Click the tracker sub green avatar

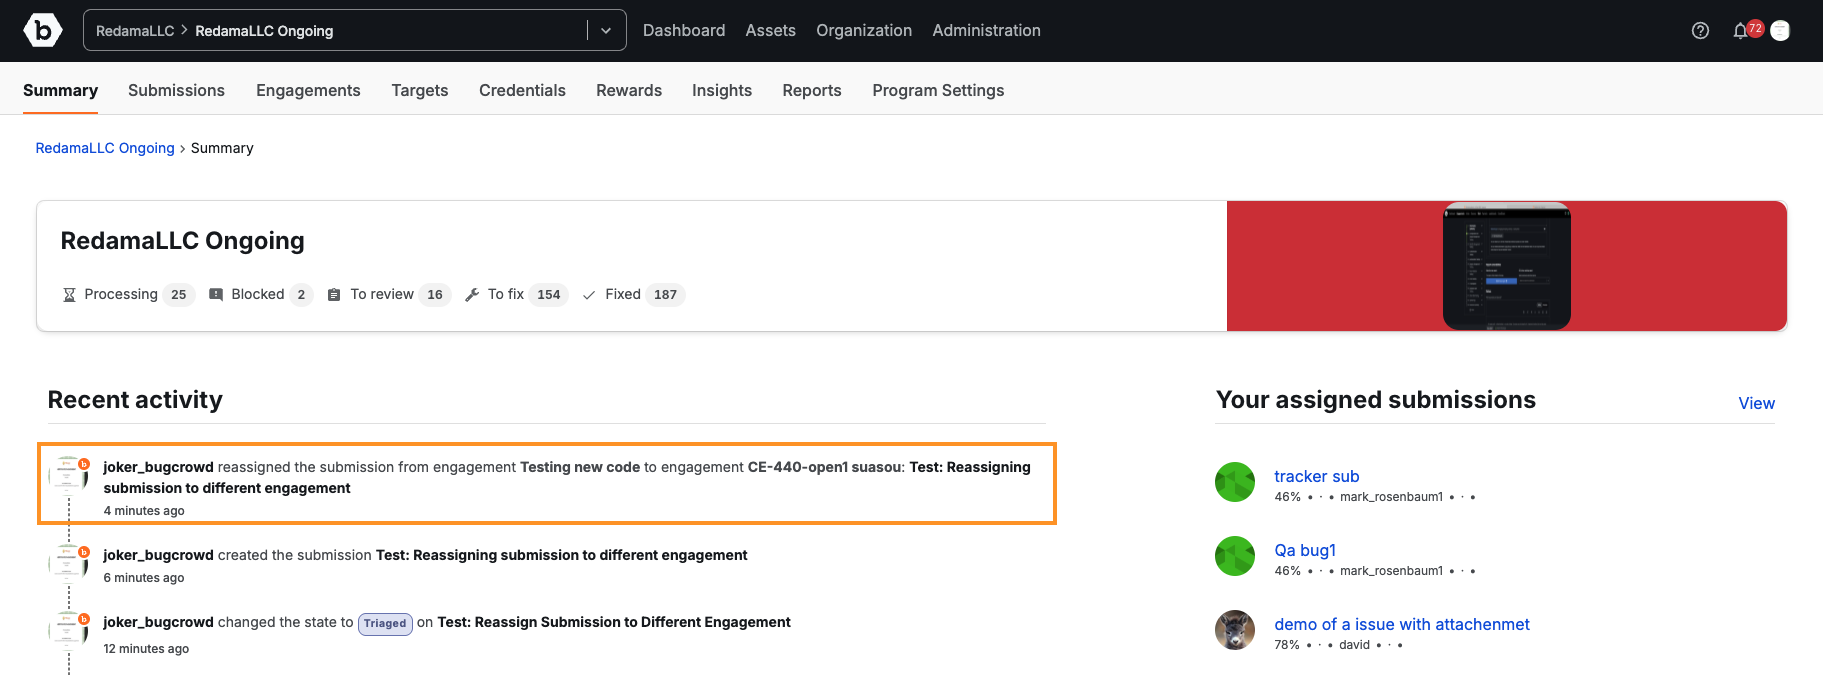(x=1235, y=482)
